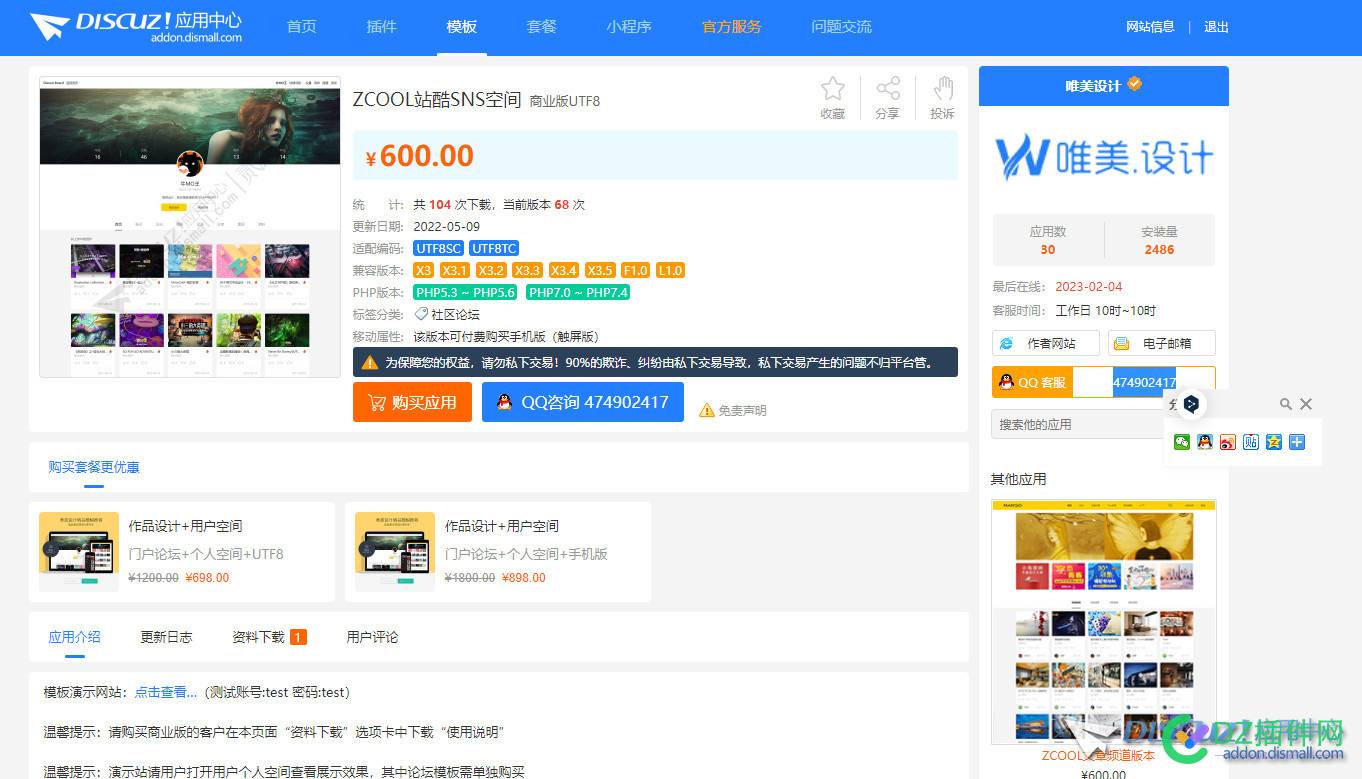
Task: Click the PHP7.0 ~ PHP7.4 tag
Action: (578, 292)
